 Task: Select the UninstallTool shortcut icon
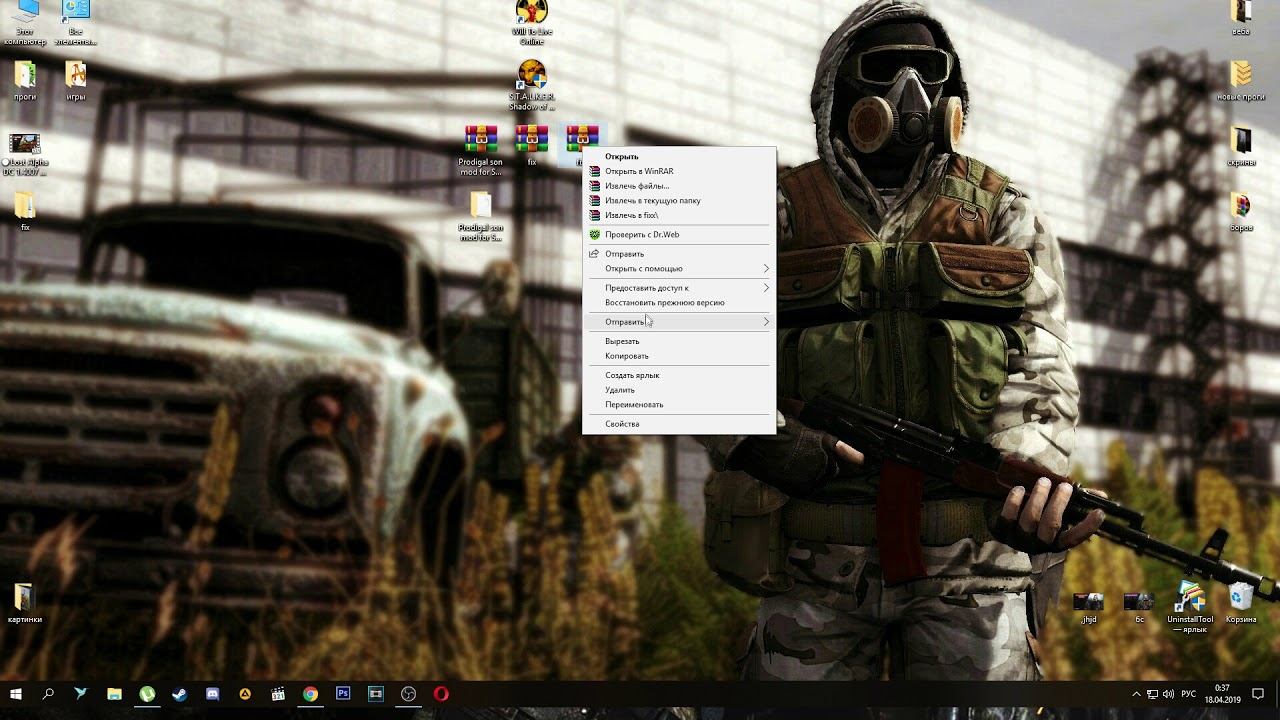1190,597
